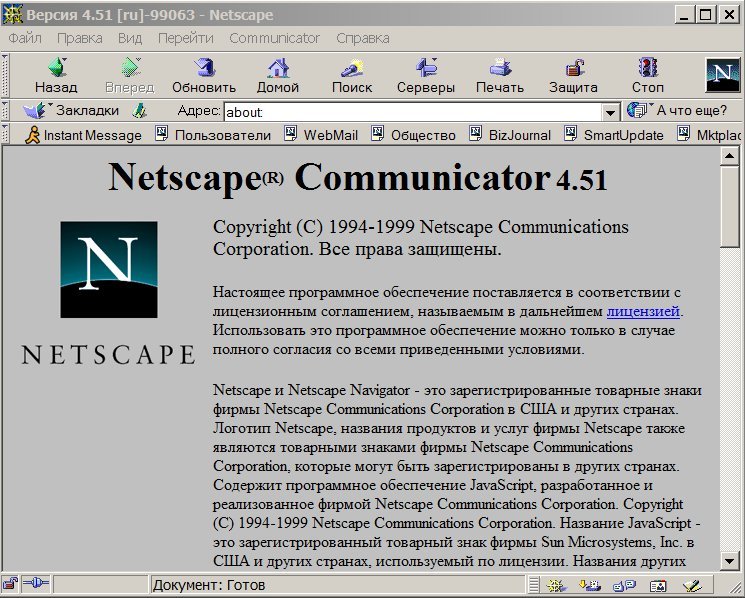Open Composer from the component bar
The height and width of the screenshot is (598, 745).
click(692, 586)
